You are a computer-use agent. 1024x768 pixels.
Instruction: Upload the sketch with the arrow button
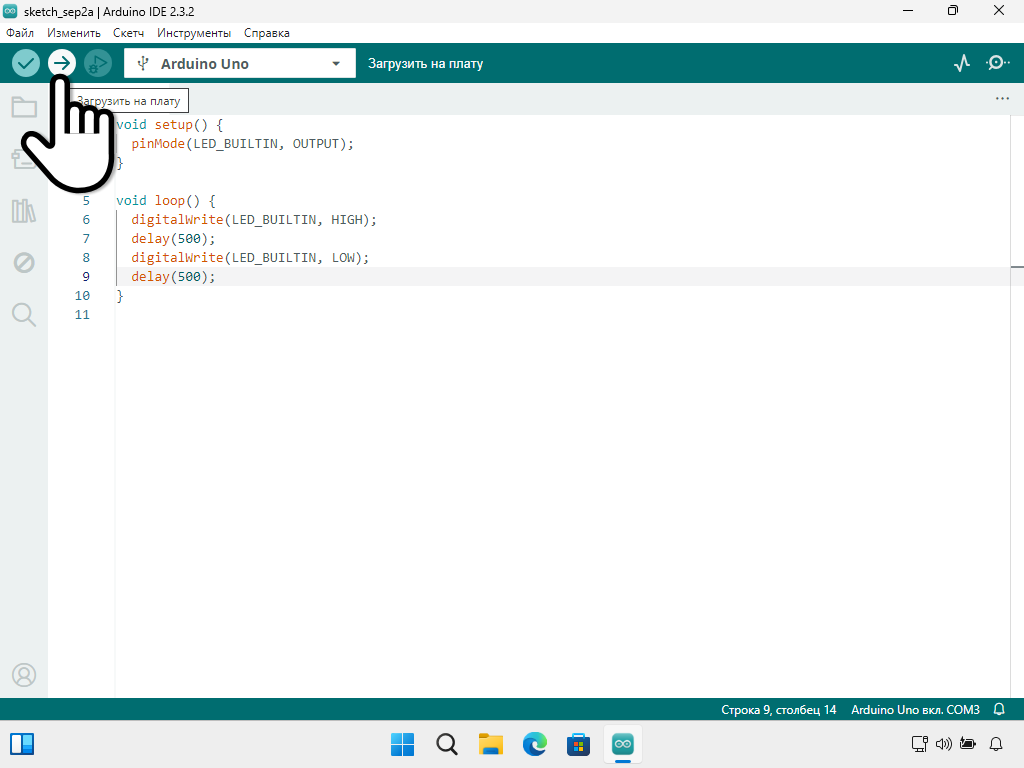[x=62, y=63]
